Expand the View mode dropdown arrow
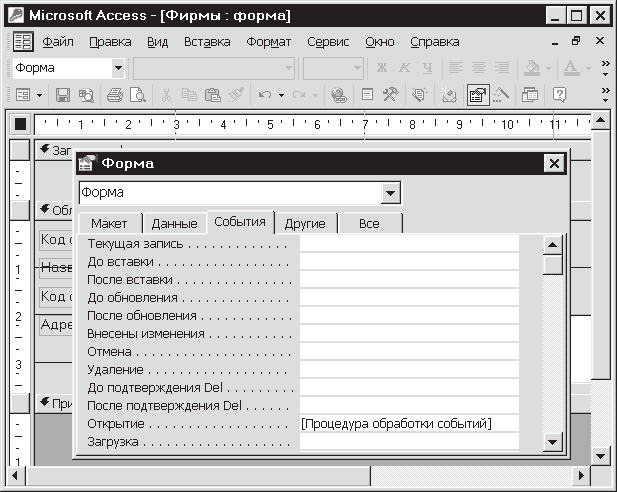The height and width of the screenshot is (492, 617). click(x=40, y=95)
